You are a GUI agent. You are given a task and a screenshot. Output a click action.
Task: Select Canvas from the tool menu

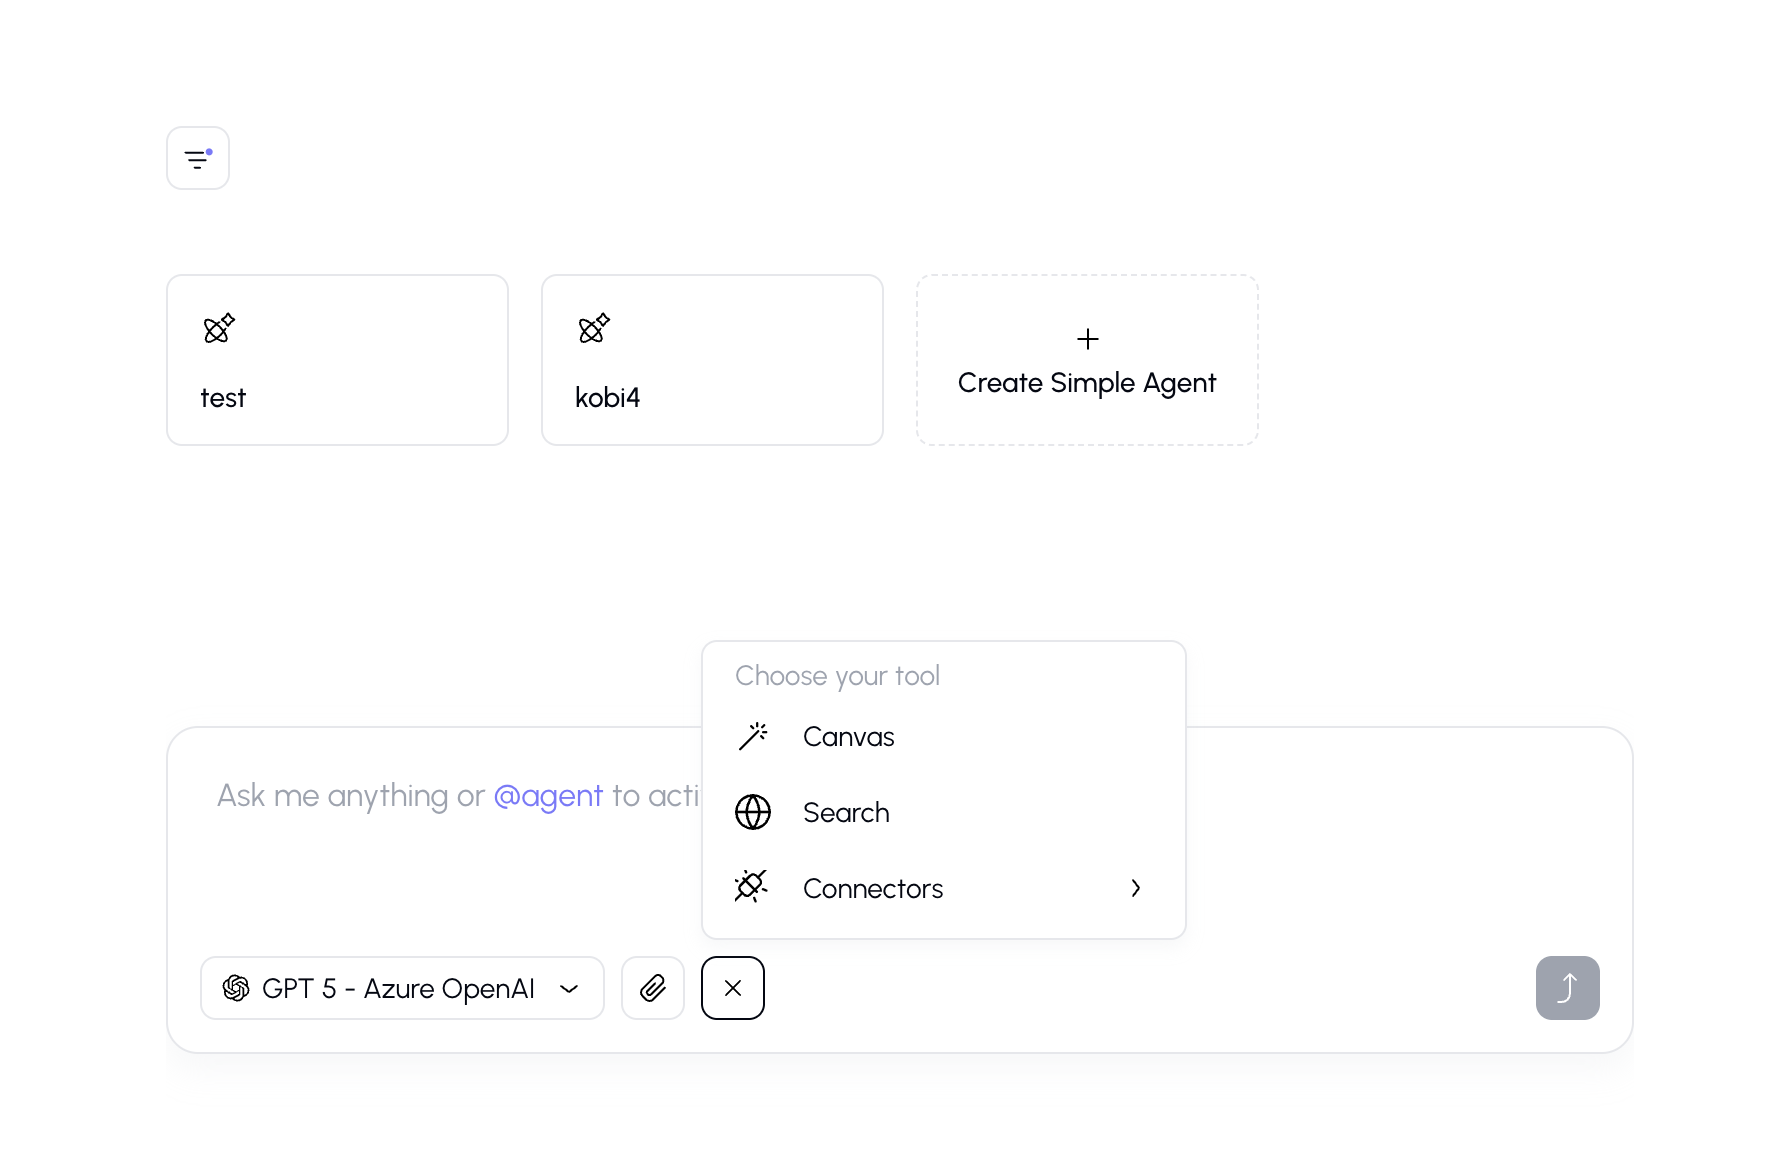click(x=849, y=736)
